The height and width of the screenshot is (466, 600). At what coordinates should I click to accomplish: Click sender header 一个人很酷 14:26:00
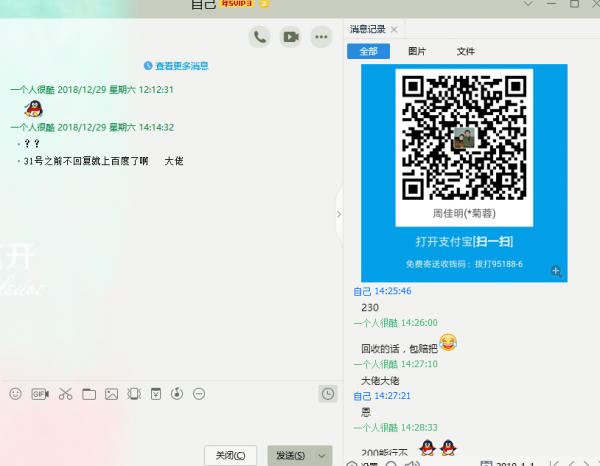(395, 323)
